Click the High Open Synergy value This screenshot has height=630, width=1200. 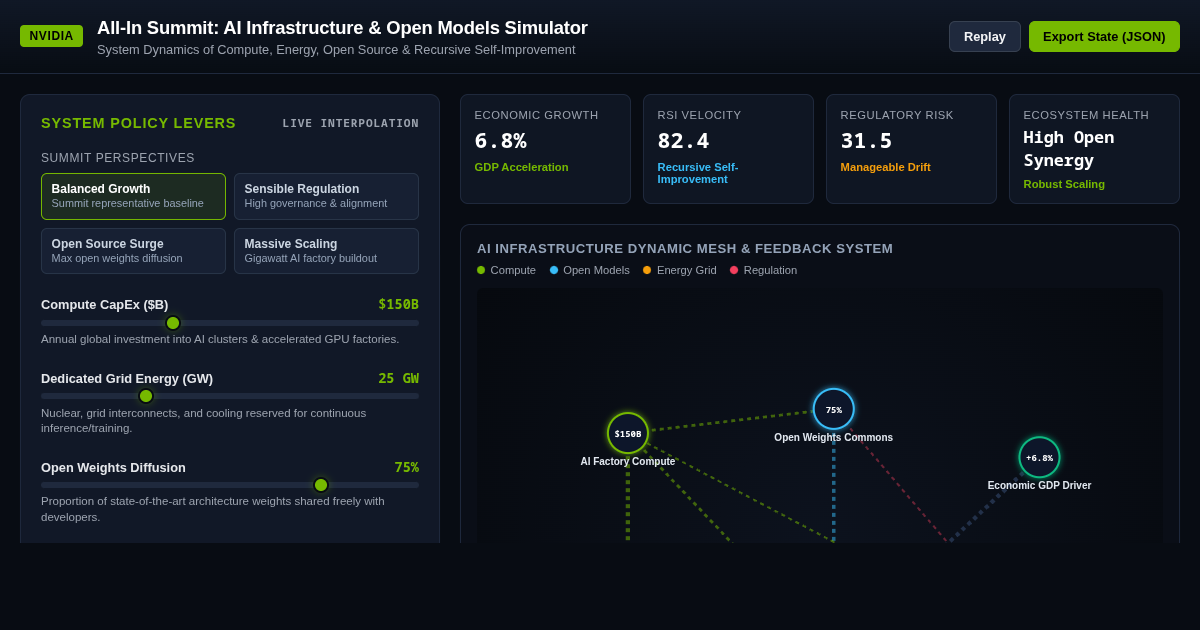click(x=1068, y=149)
